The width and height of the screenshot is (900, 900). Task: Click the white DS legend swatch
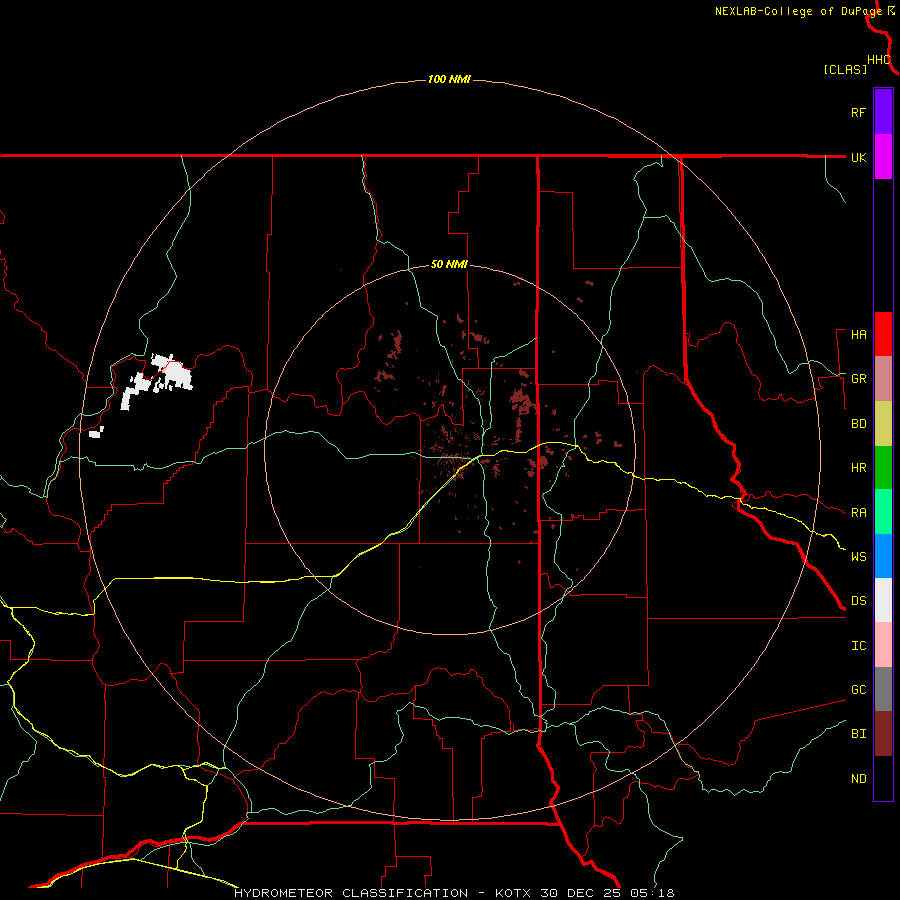(x=883, y=600)
